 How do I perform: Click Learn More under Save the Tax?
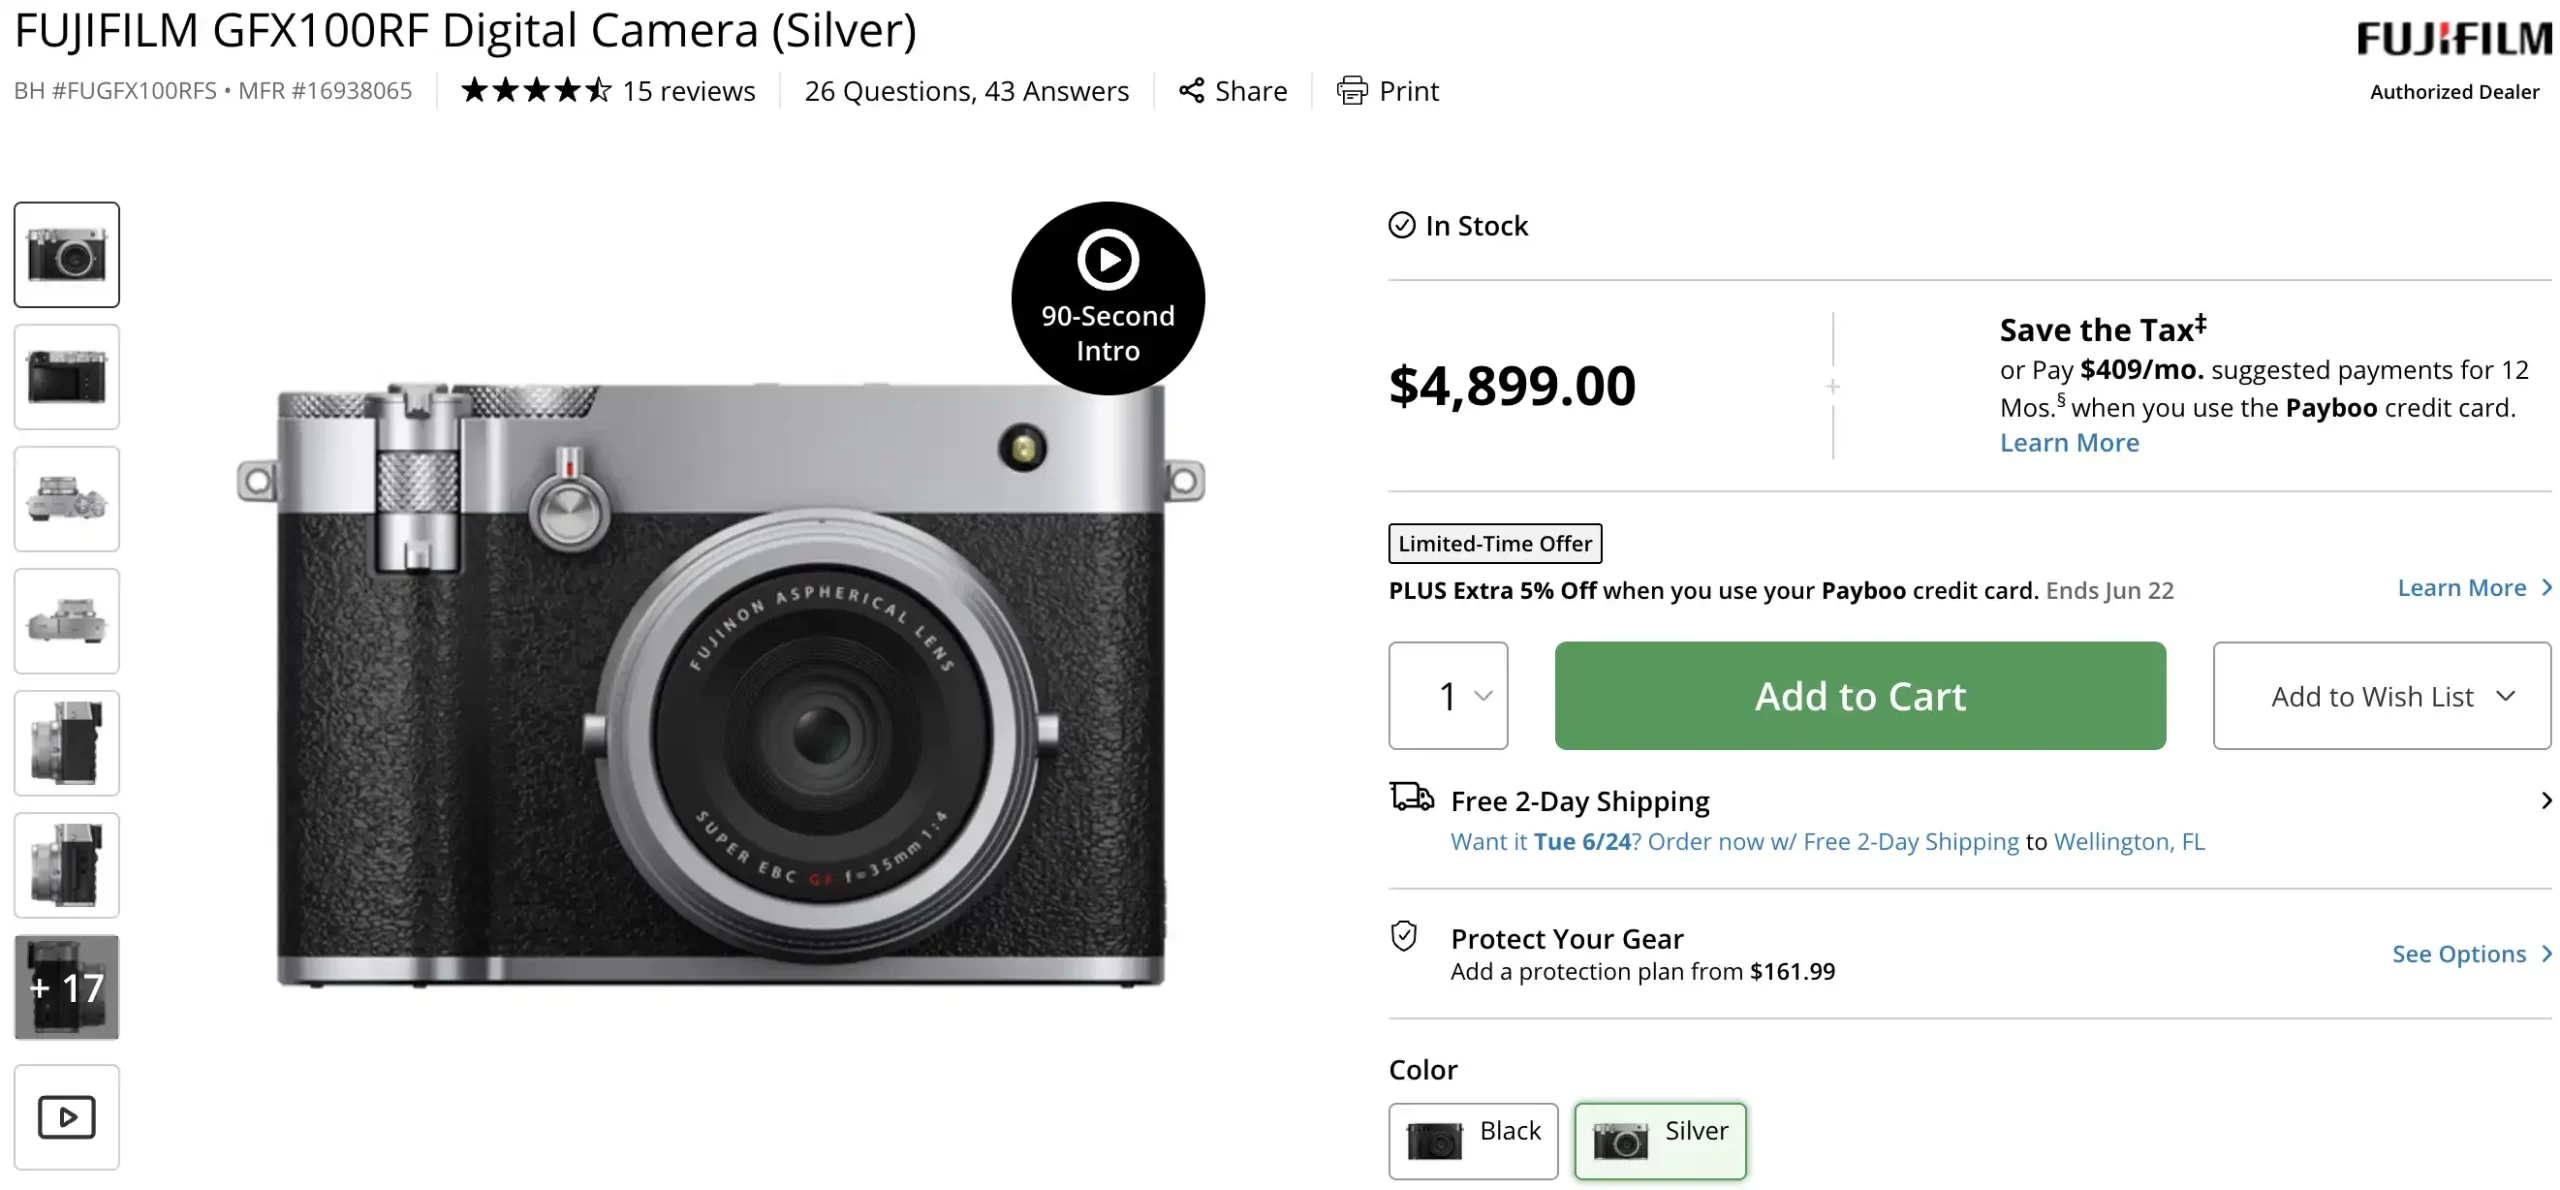pyautogui.click(x=2068, y=443)
